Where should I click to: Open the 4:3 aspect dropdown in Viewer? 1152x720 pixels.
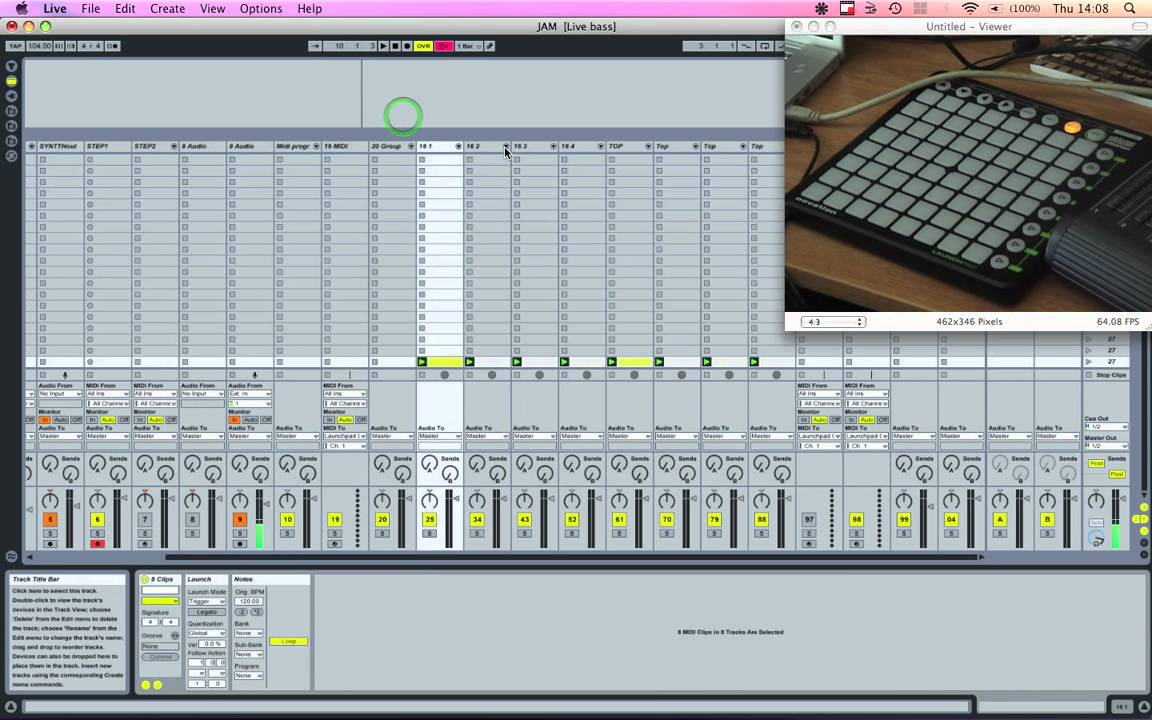point(833,322)
